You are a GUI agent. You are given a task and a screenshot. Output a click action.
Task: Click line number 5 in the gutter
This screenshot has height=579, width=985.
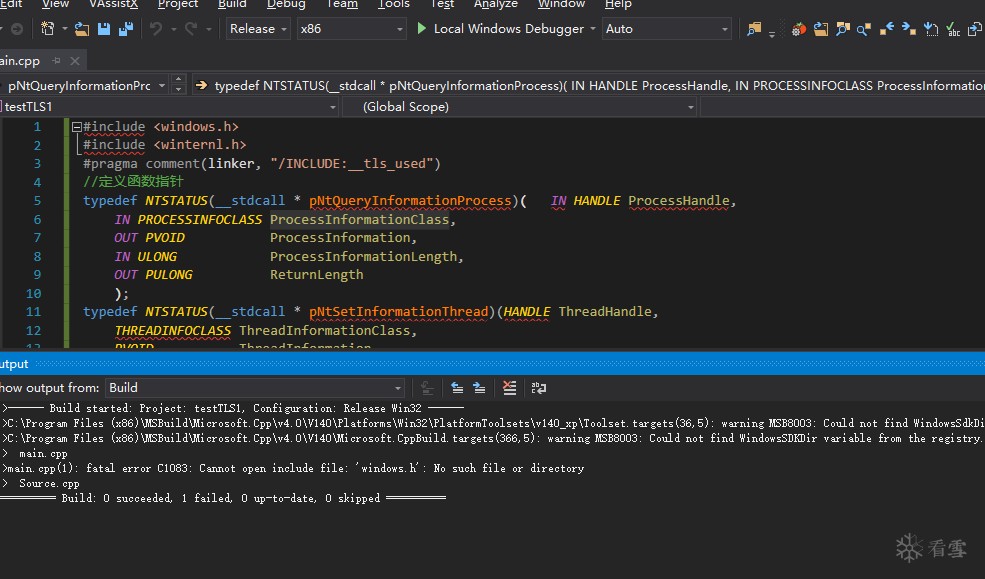pyautogui.click(x=37, y=201)
